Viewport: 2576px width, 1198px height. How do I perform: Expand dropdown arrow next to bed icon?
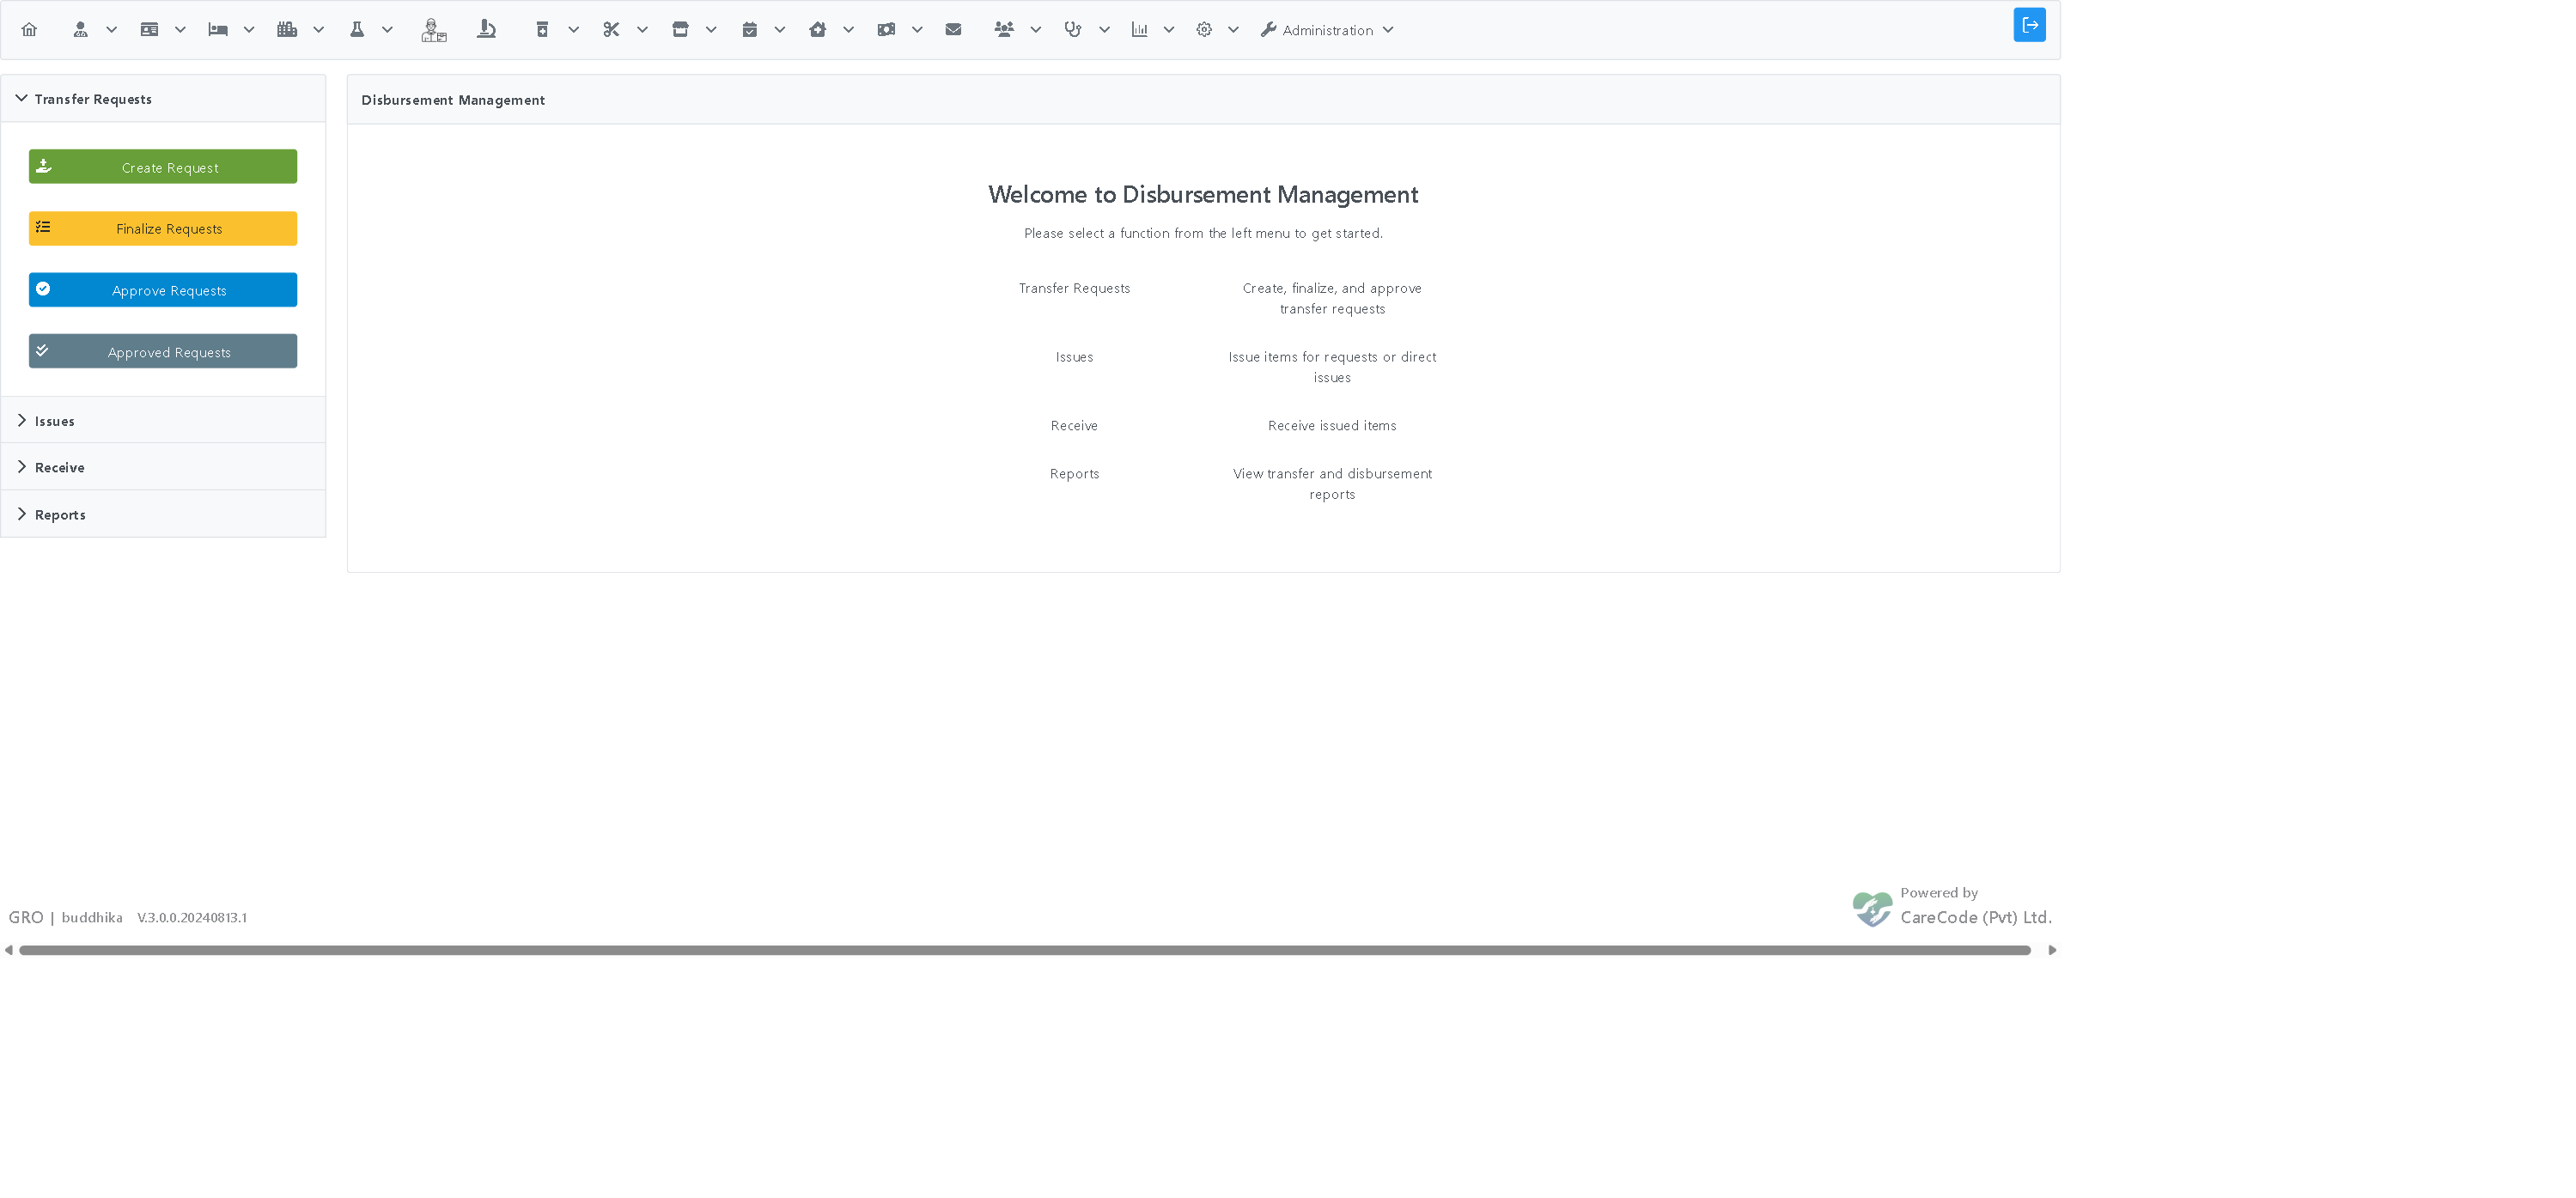(249, 30)
